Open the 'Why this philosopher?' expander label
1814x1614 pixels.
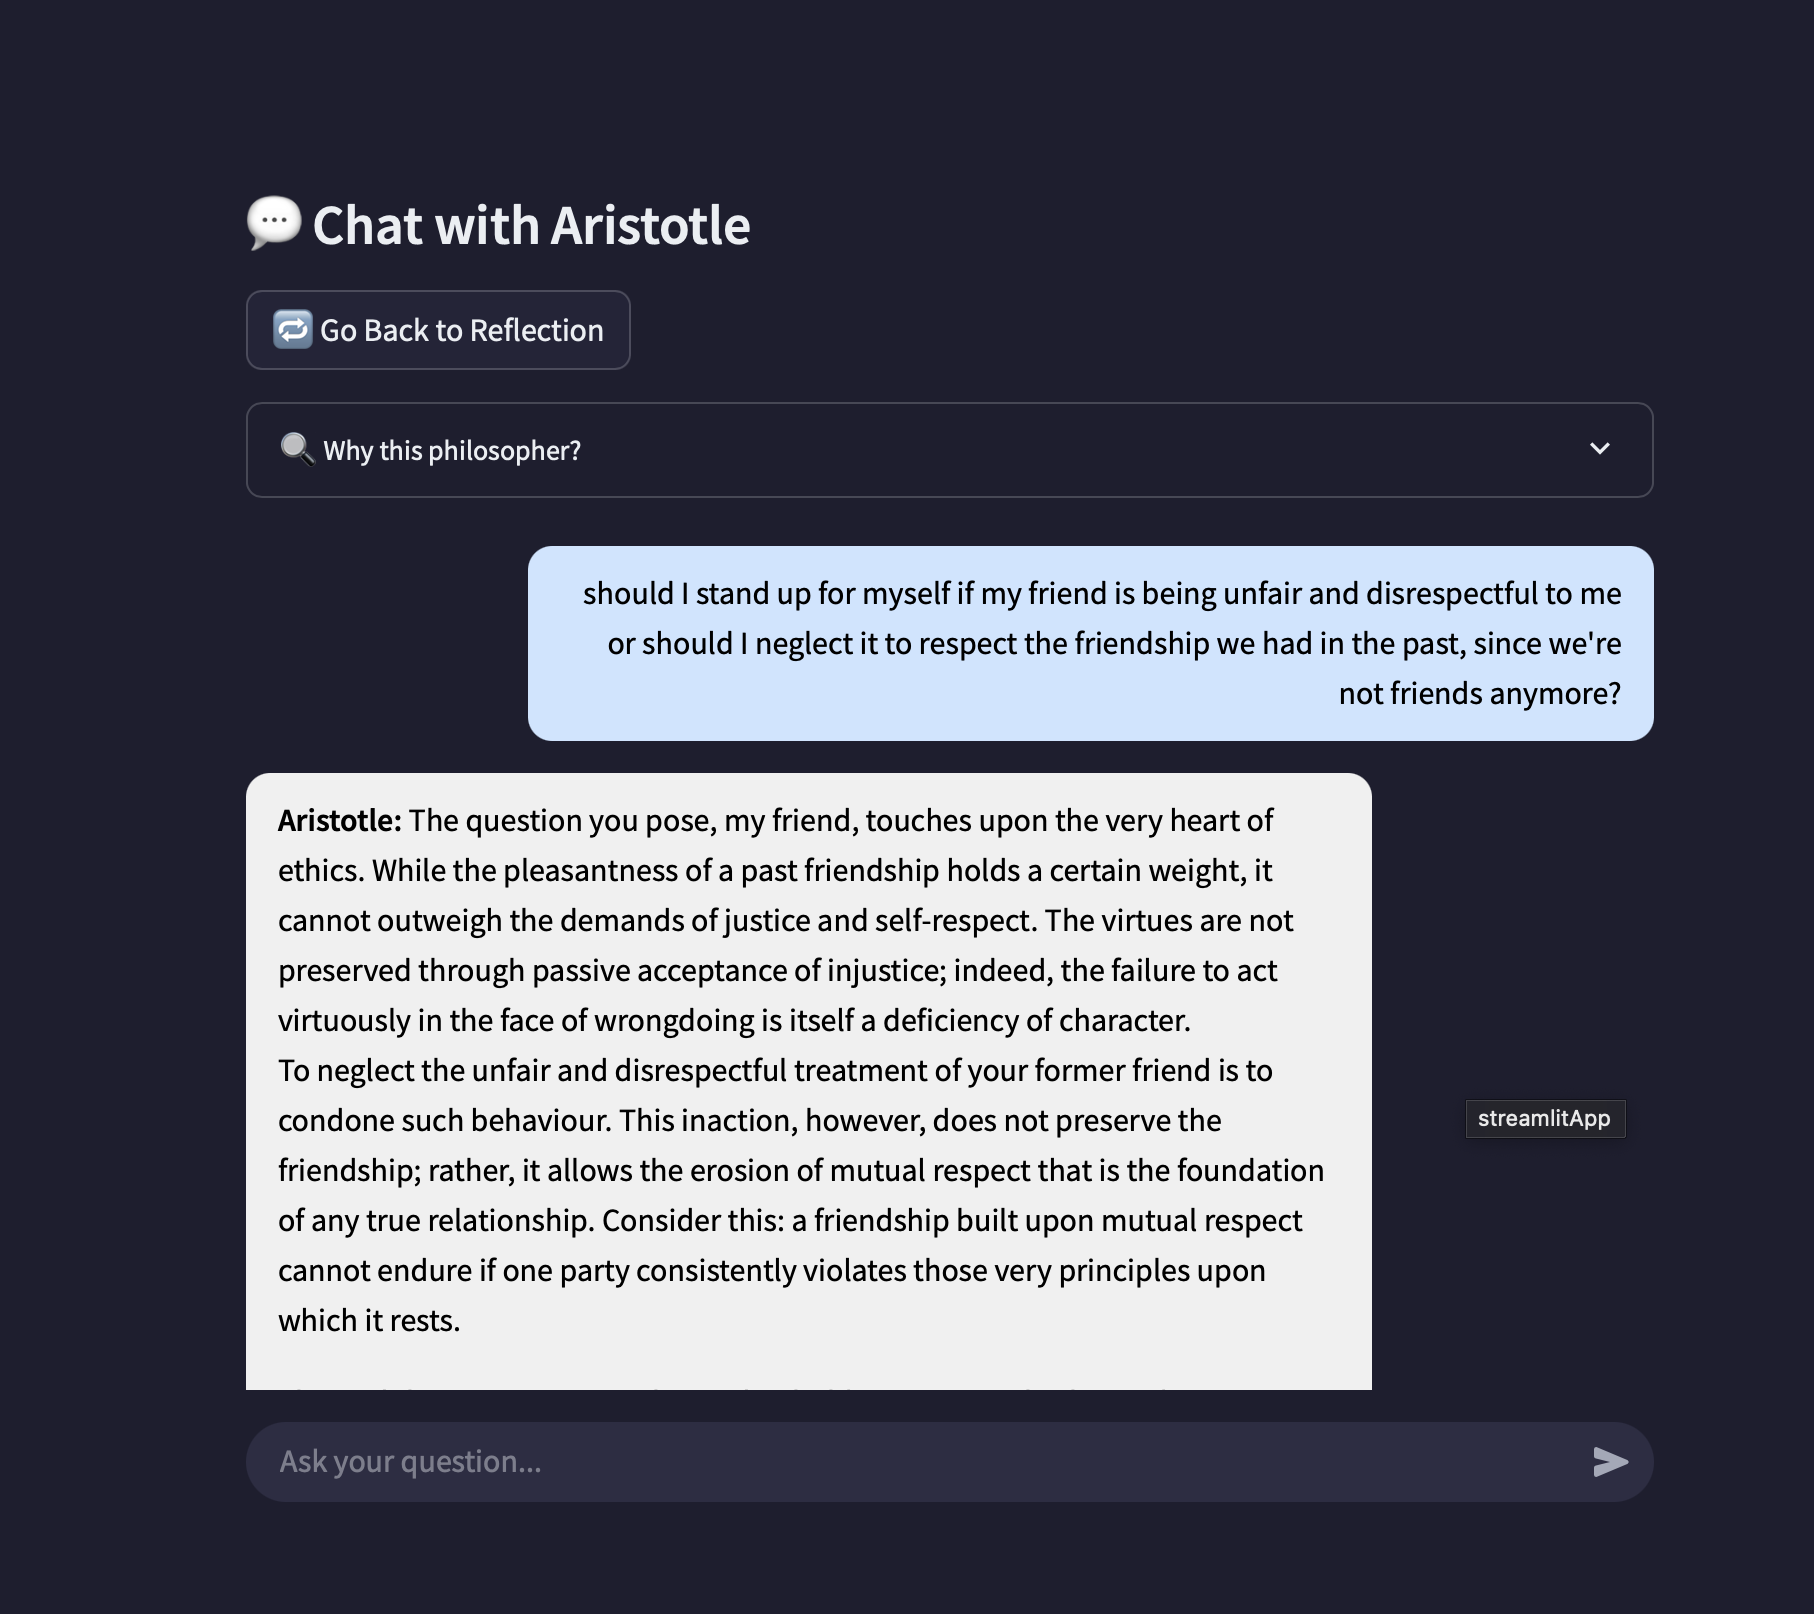pyautogui.click(x=451, y=451)
